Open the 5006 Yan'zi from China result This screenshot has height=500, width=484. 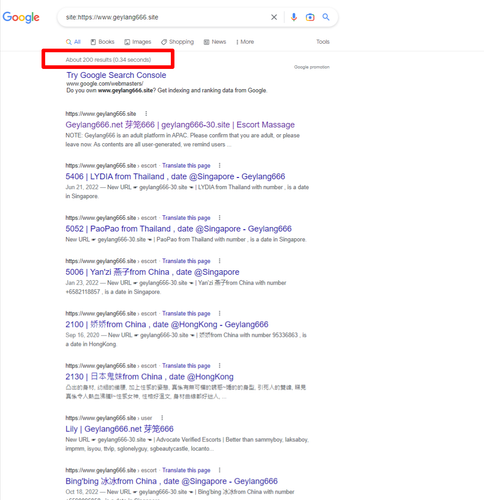pyautogui.click(x=152, y=272)
